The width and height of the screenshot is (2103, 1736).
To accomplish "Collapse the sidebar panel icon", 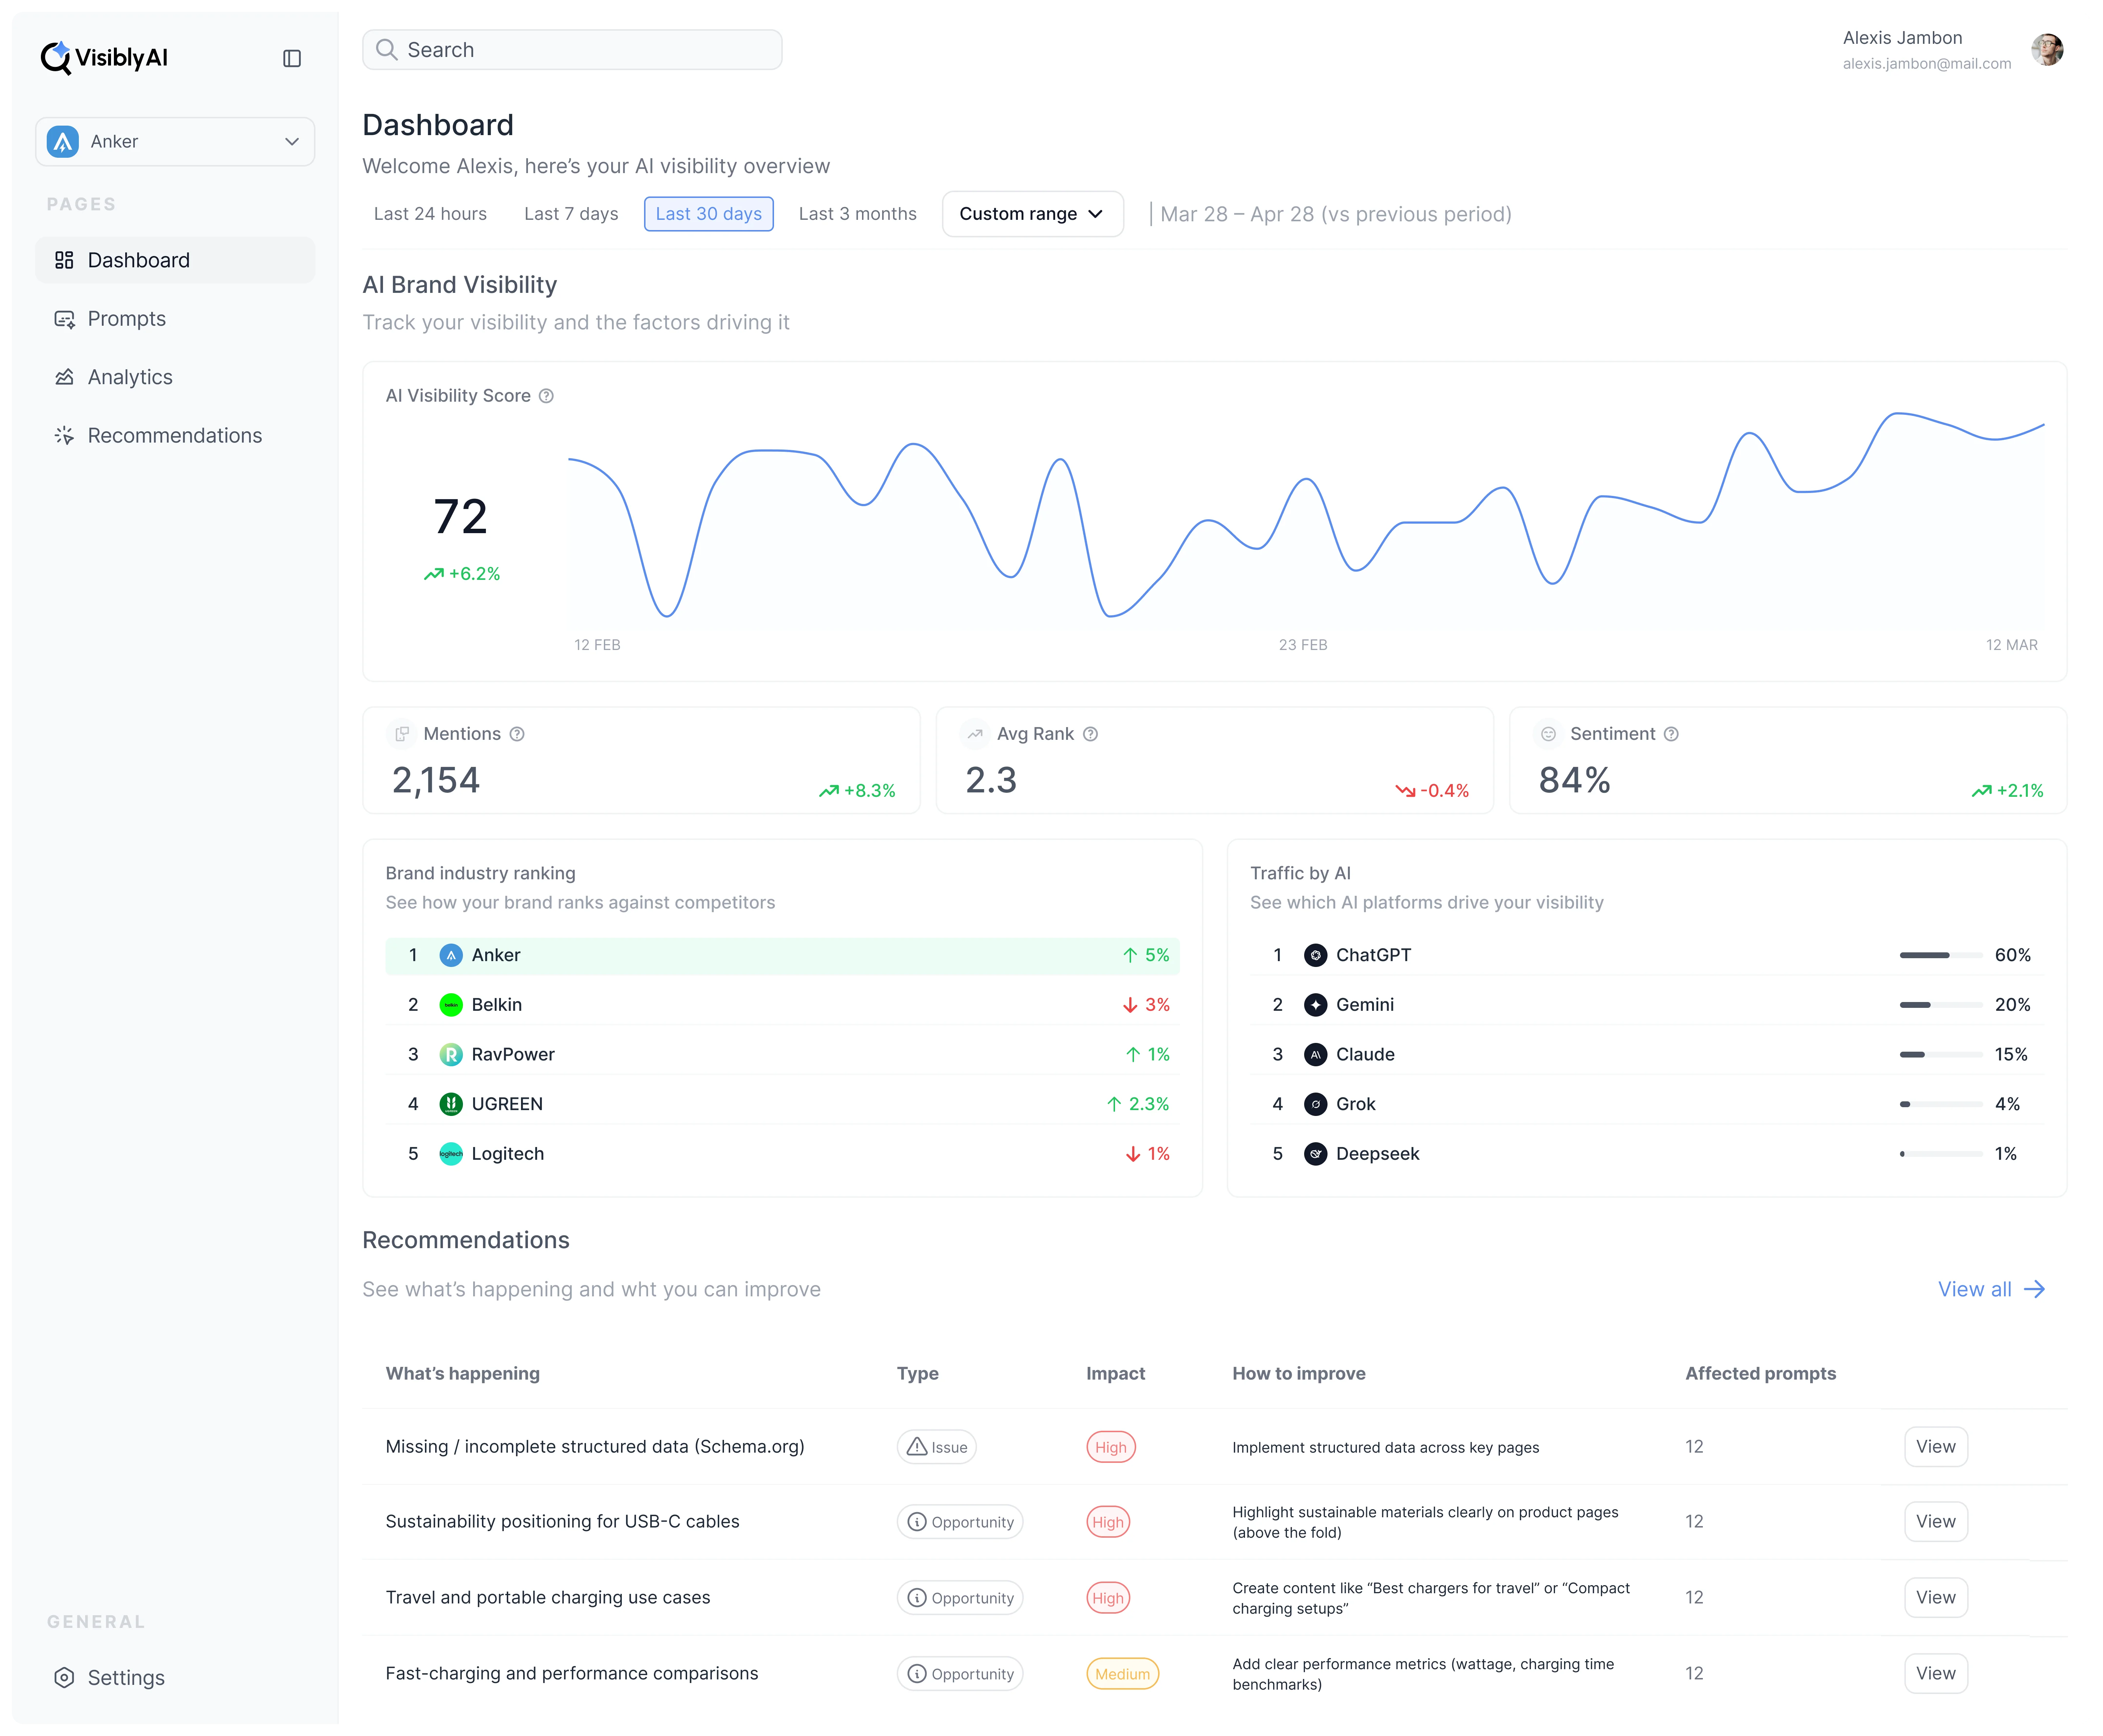I will [292, 58].
